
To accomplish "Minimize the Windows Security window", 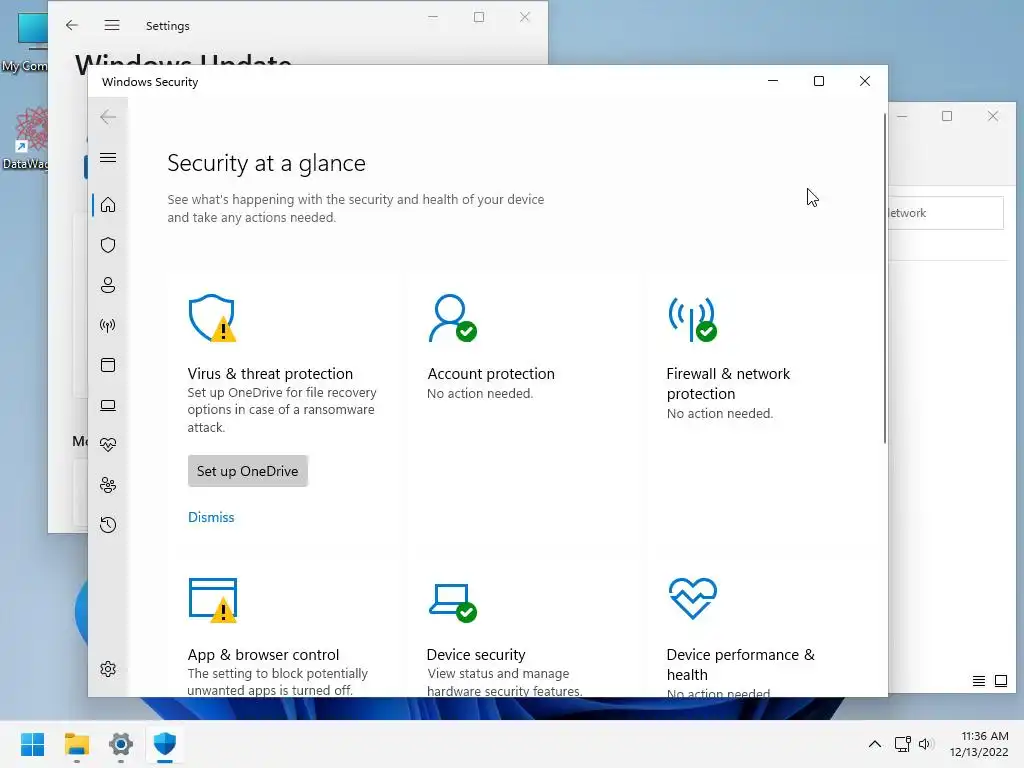I will pyautogui.click(x=773, y=81).
